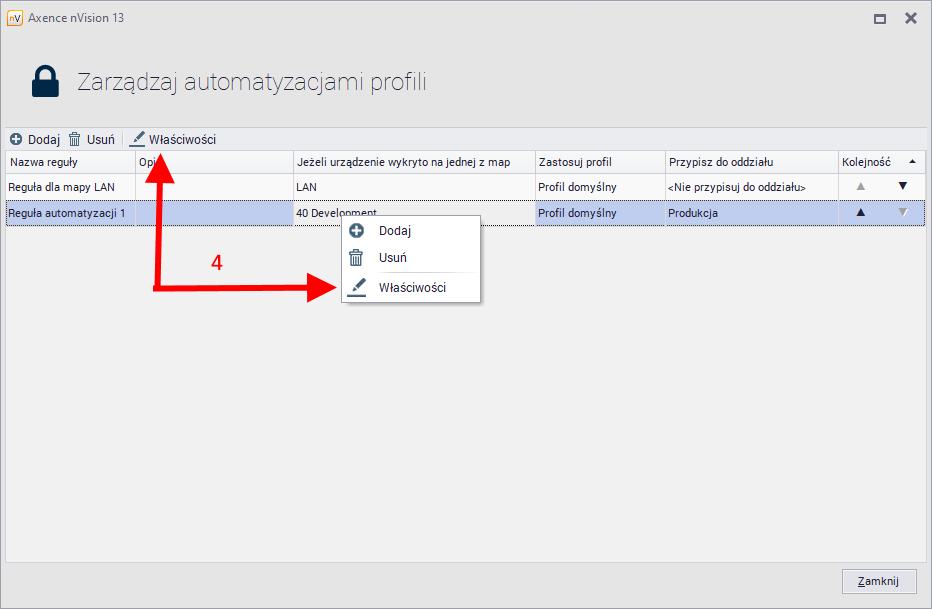Image resolution: width=932 pixels, height=609 pixels.
Task: Click the nVision logo in the title bar
Action: [14, 17]
